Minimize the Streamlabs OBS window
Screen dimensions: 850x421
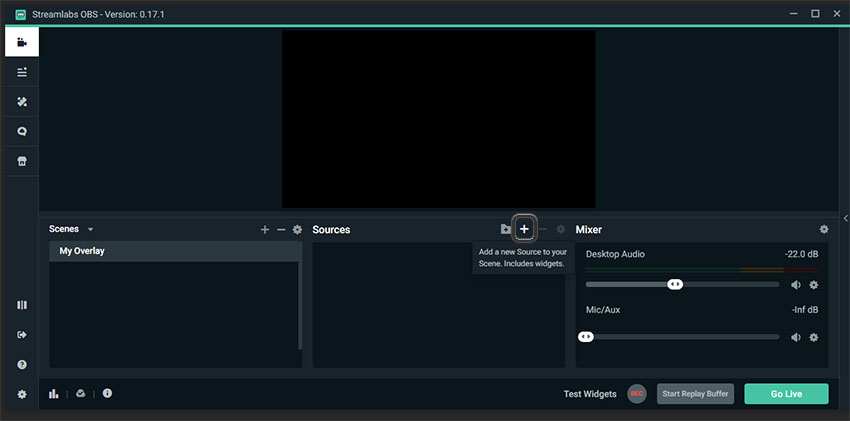click(794, 14)
